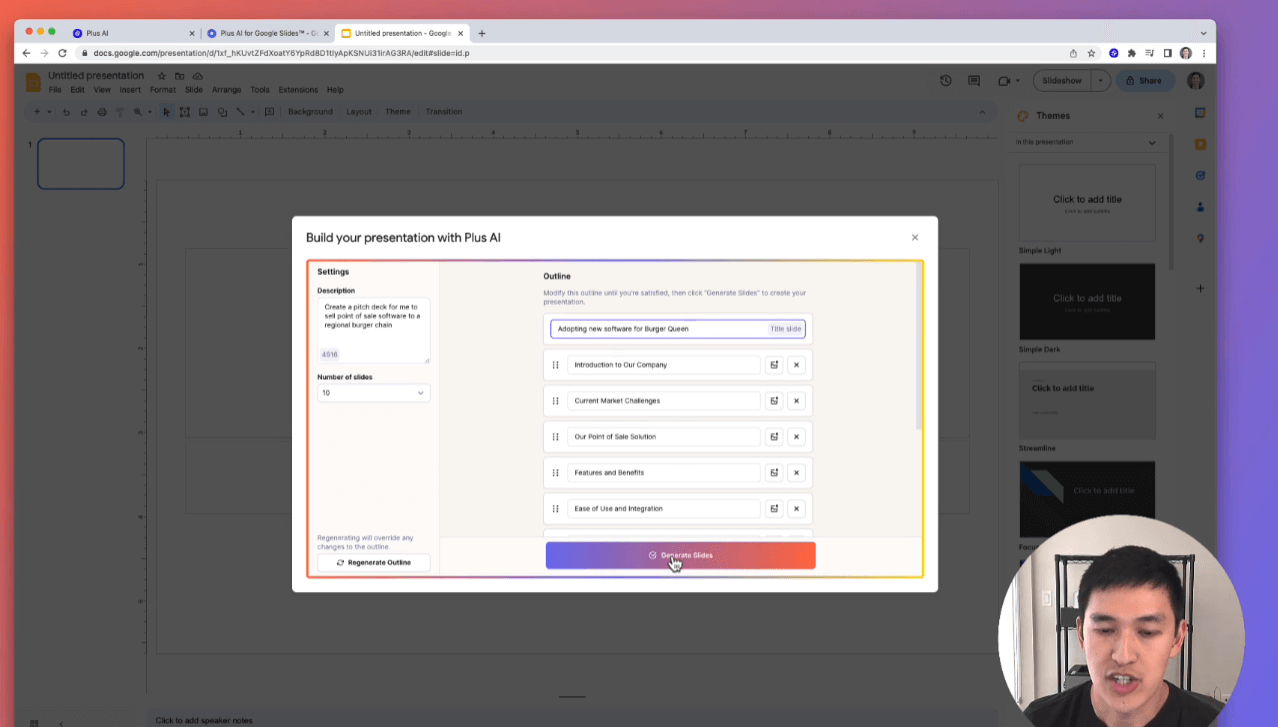The width and height of the screenshot is (1278, 727).
Task: Click the Paint format icon
Action: (120, 112)
